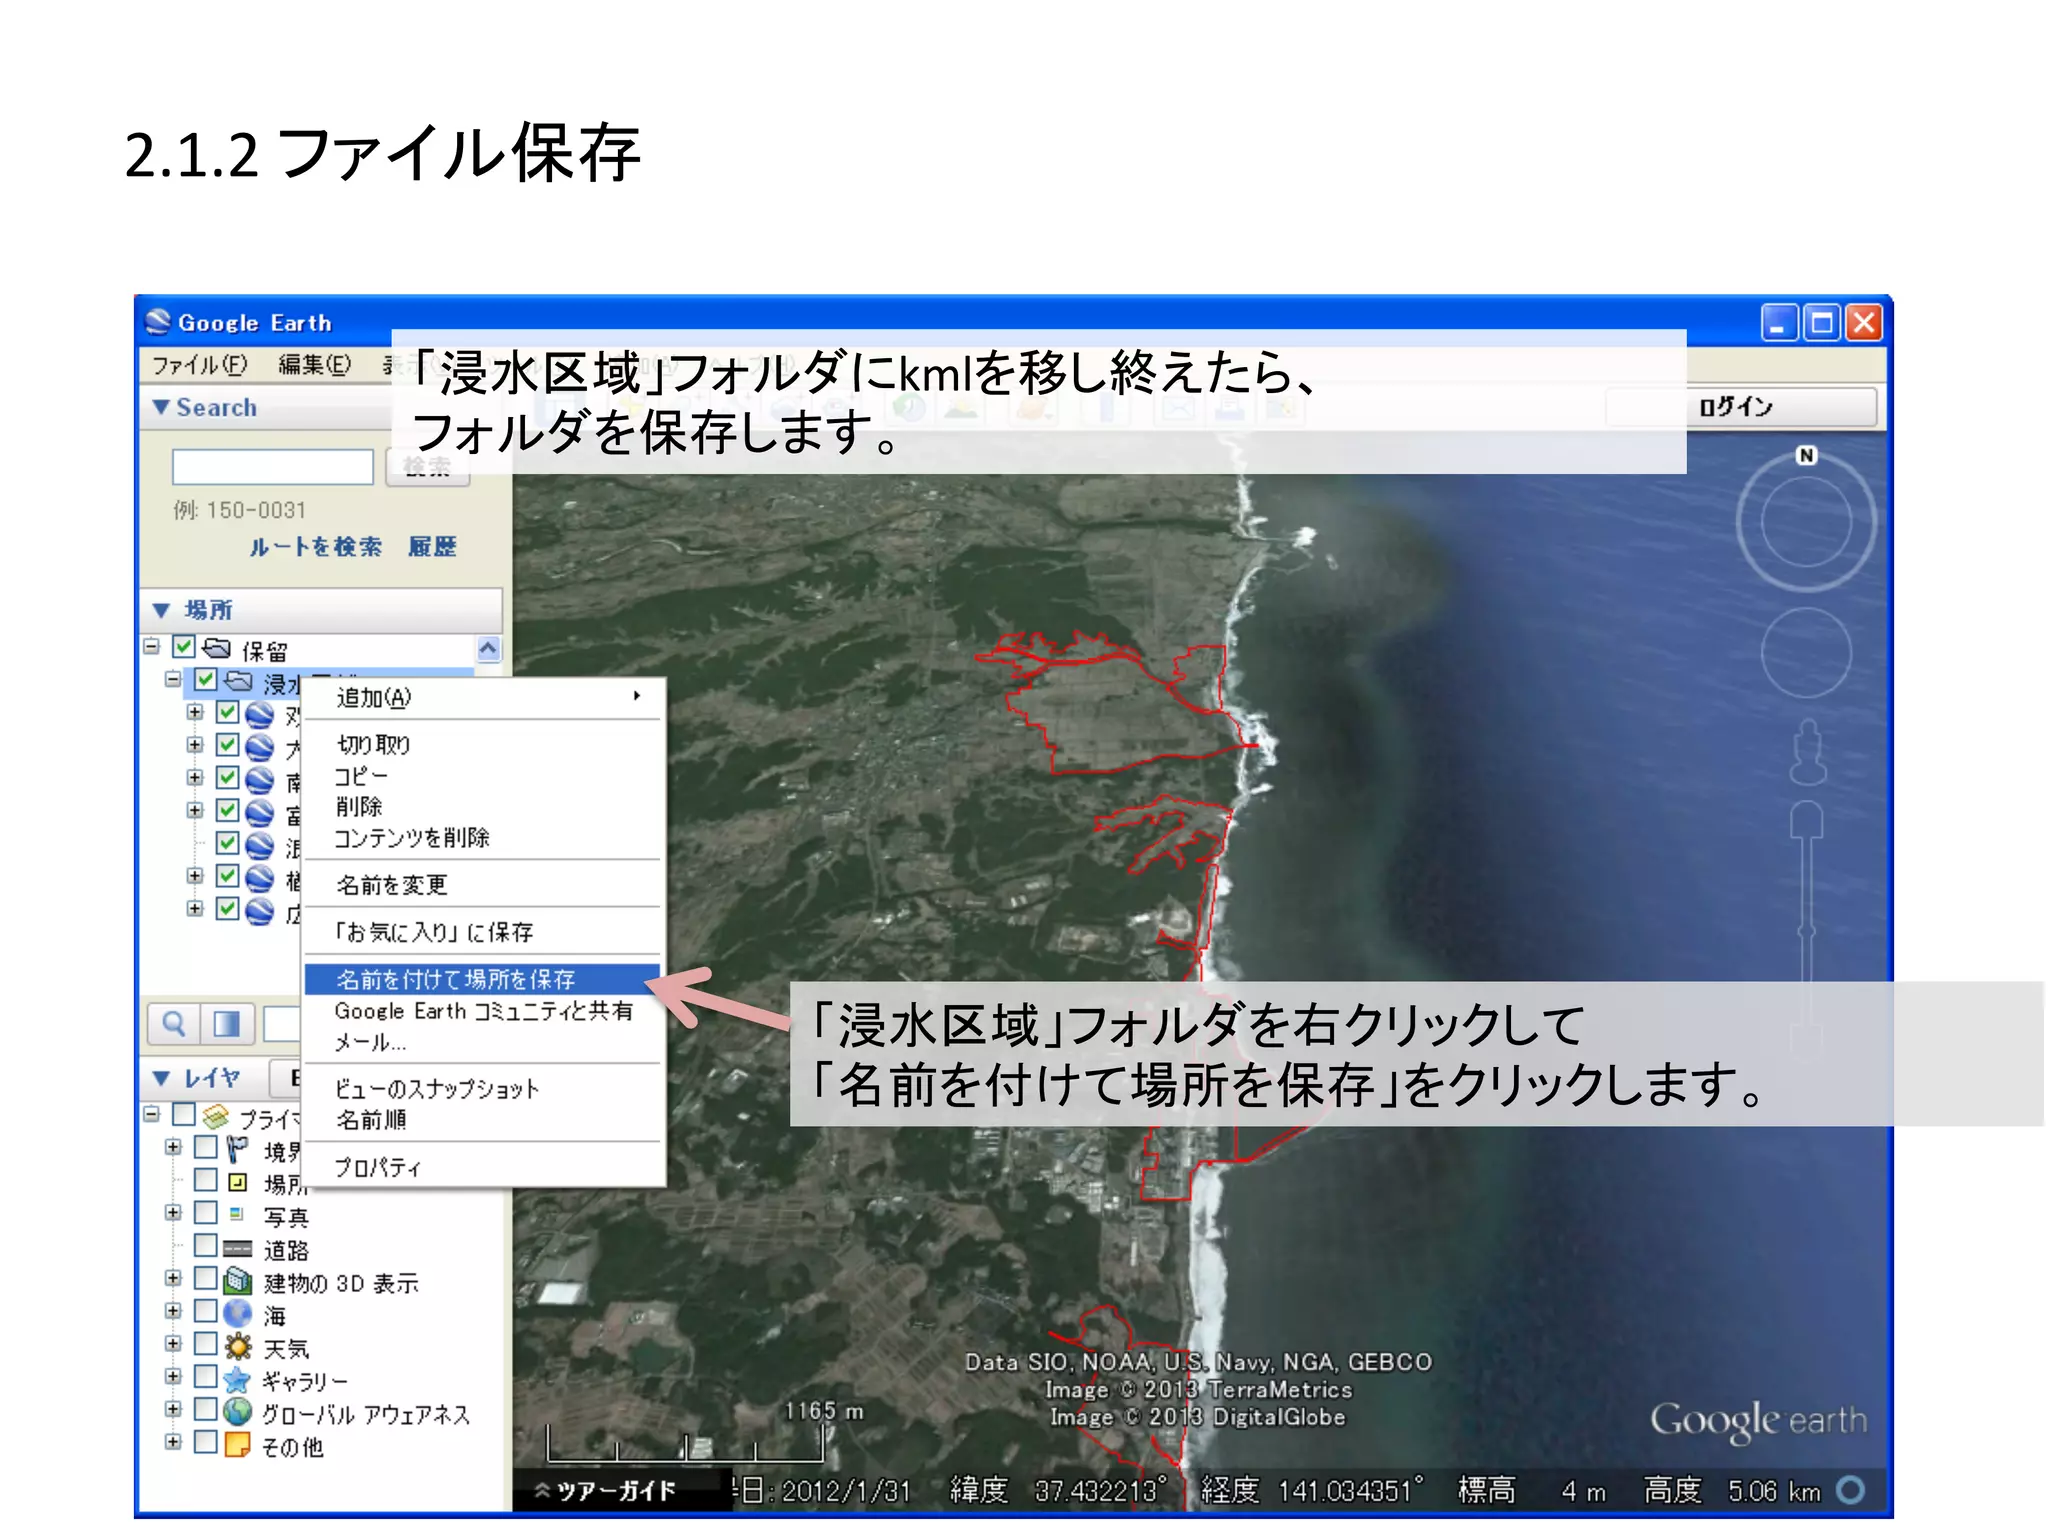Click the 道路 road layer icon
Image resolution: width=2048 pixels, height=1536 pixels.
pos(237,1248)
